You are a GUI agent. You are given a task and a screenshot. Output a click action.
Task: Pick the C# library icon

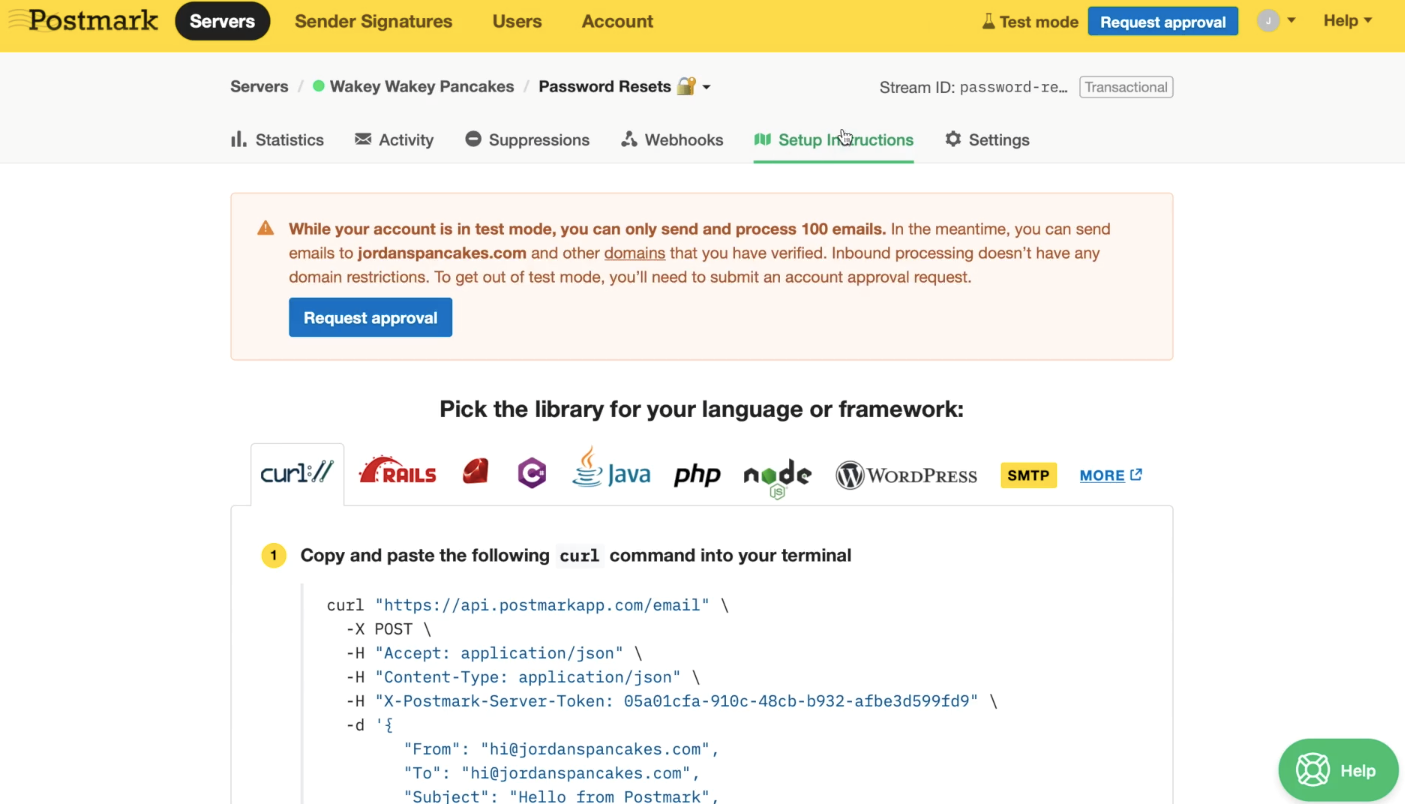tap(532, 473)
